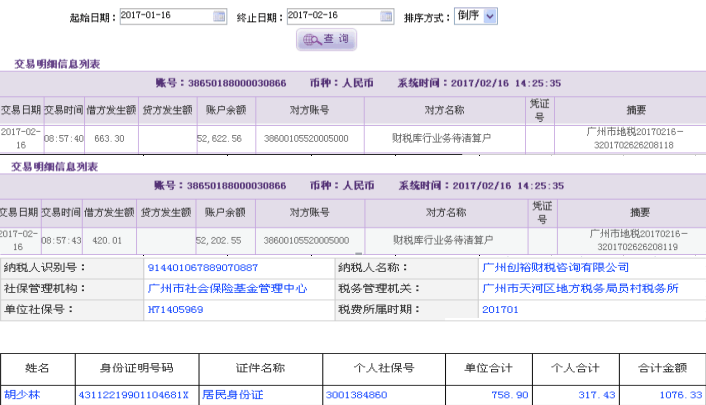Open the start date calendar picker

click(x=219, y=17)
